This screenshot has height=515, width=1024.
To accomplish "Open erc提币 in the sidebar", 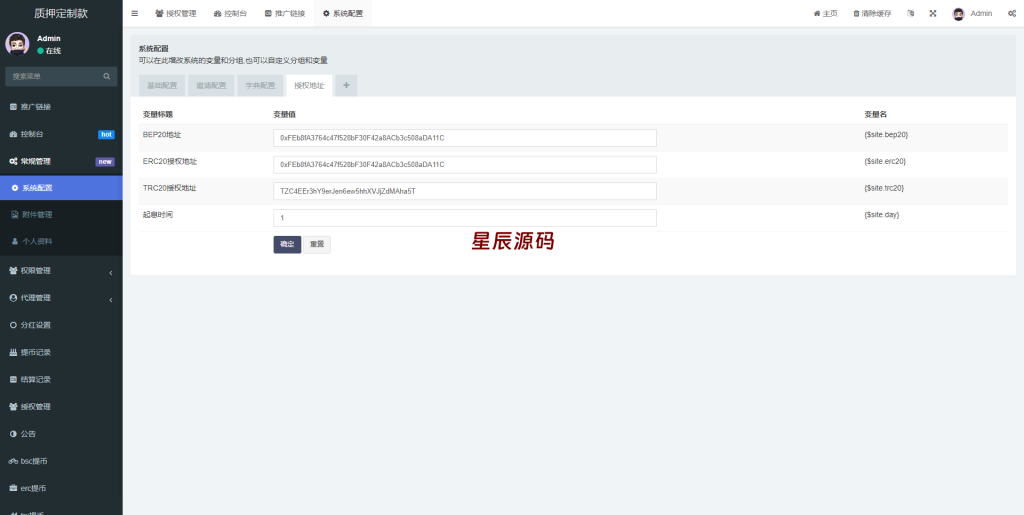I will pyautogui.click(x=61, y=488).
